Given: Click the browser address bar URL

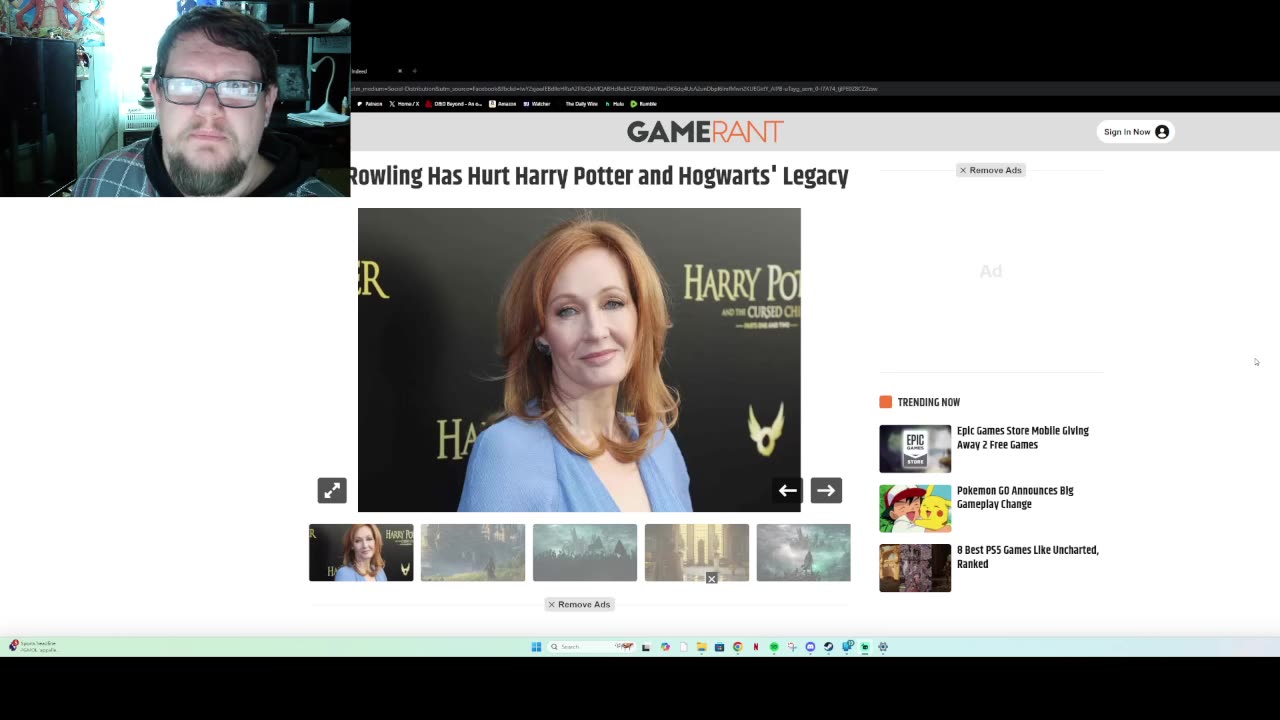Looking at the screenshot, I should [x=615, y=88].
